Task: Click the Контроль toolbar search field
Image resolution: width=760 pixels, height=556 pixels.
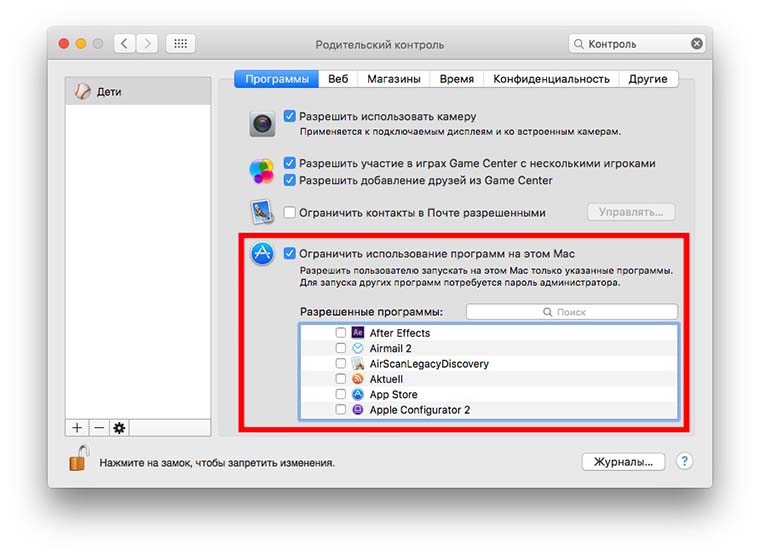Action: coord(636,44)
